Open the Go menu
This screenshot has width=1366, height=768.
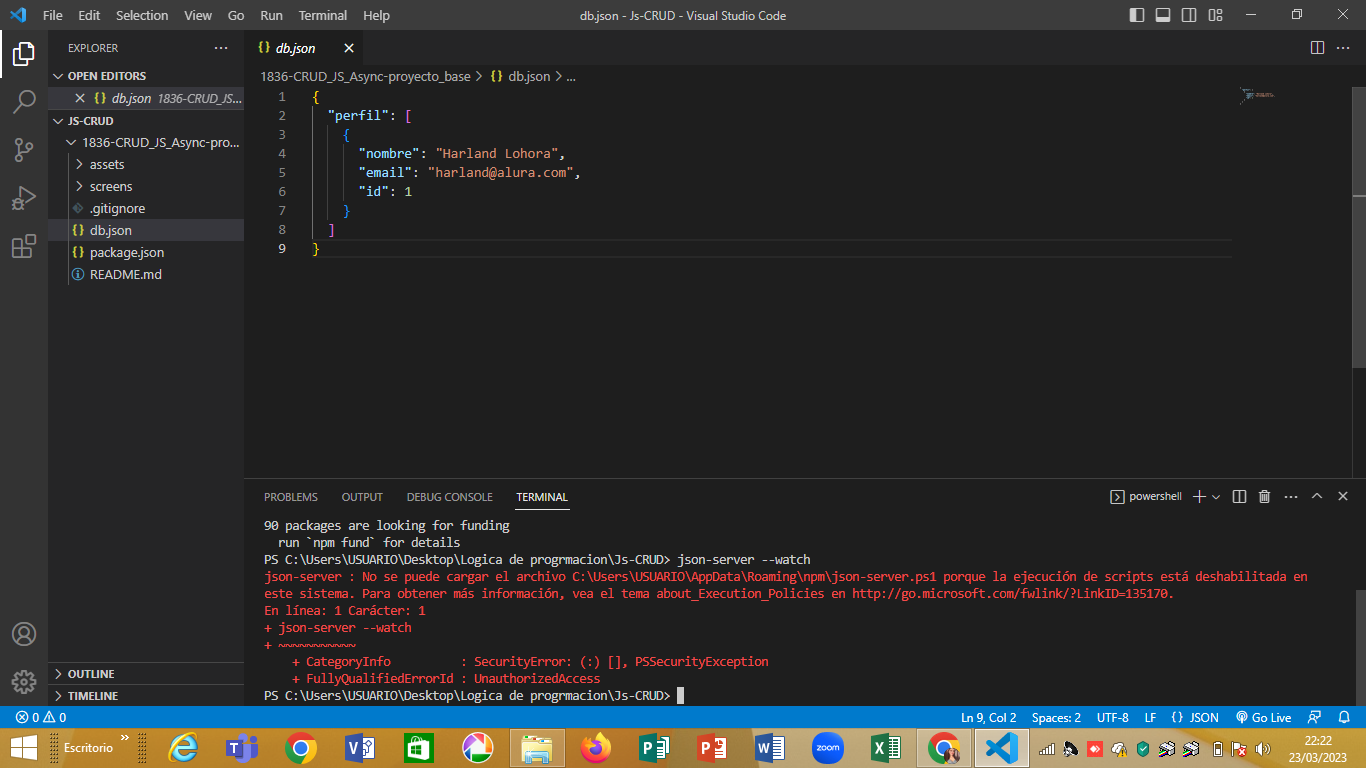pyautogui.click(x=236, y=15)
